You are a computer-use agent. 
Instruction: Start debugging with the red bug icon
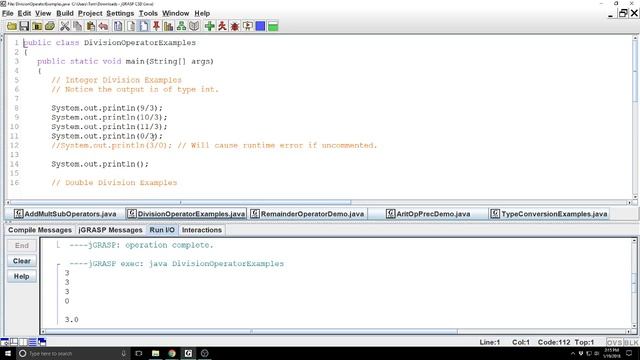click(x=235, y=27)
